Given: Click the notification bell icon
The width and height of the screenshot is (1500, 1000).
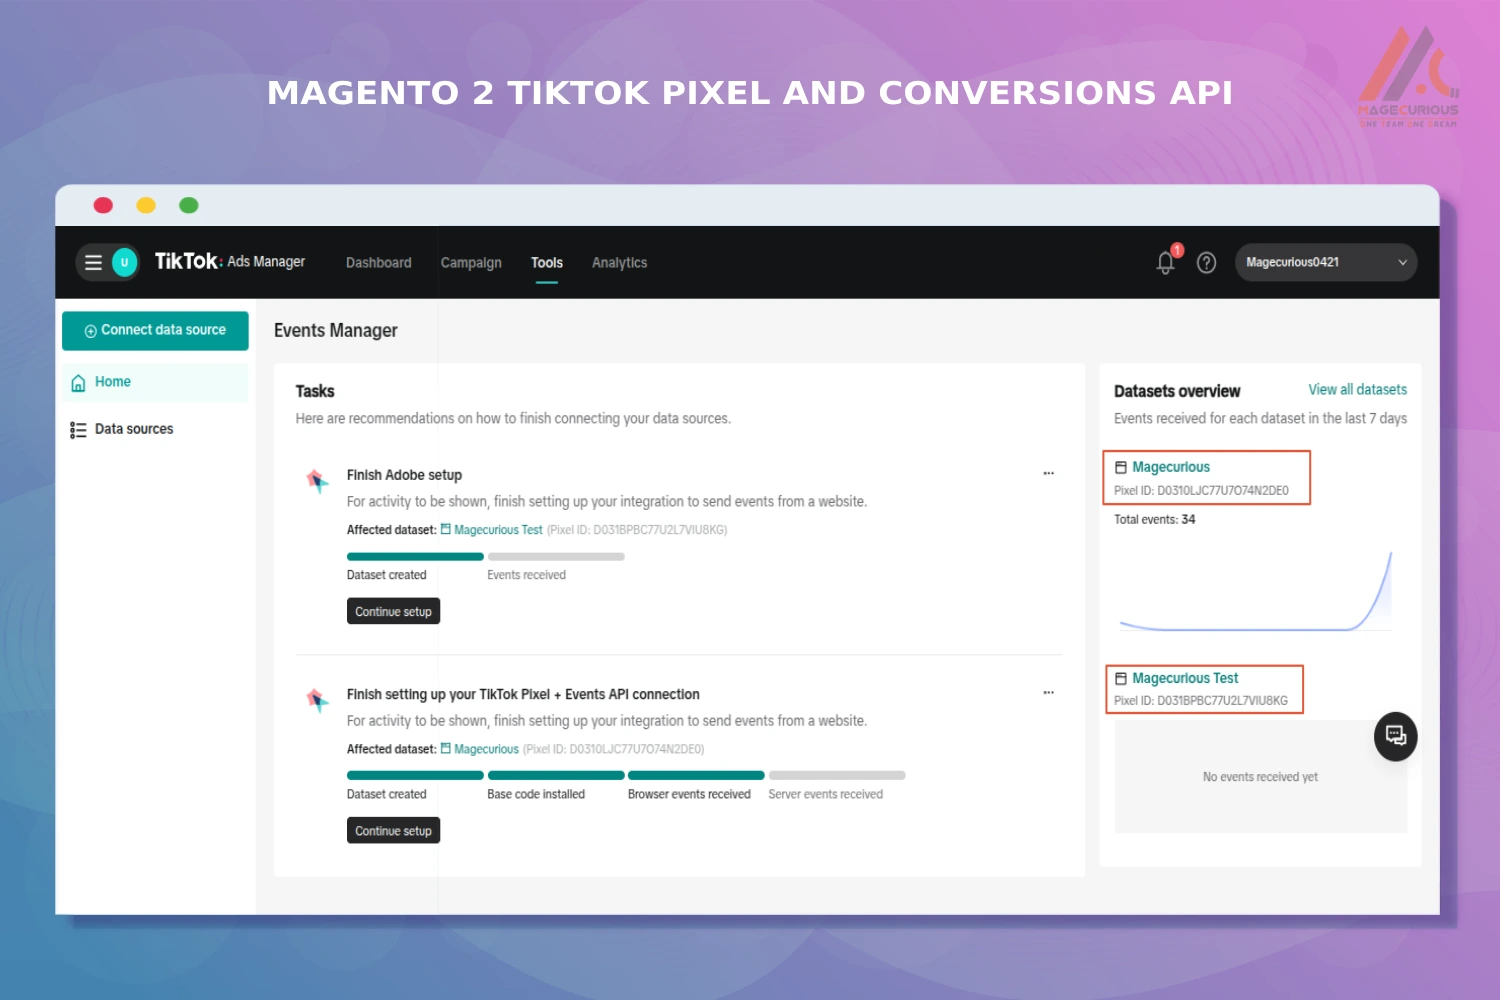Looking at the screenshot, I should click(1164, 262).
